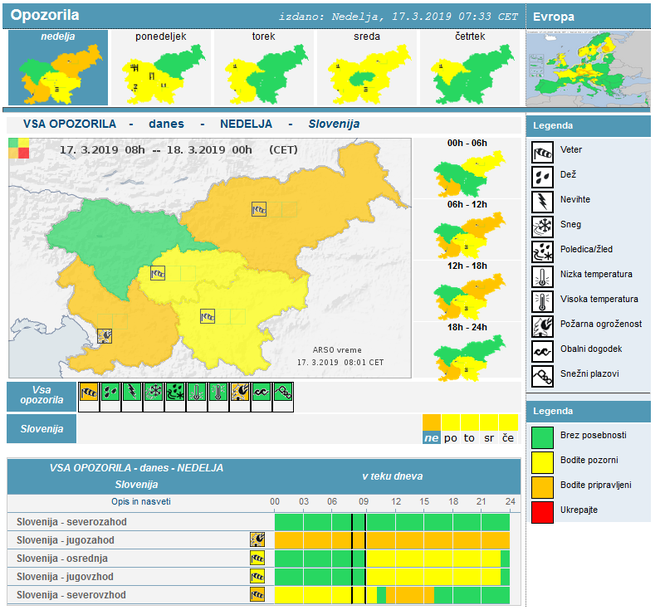Click the orange Bodite pripravljeni swatch
The height and width of the screenshot is (610, 660).
coord(542,487)
